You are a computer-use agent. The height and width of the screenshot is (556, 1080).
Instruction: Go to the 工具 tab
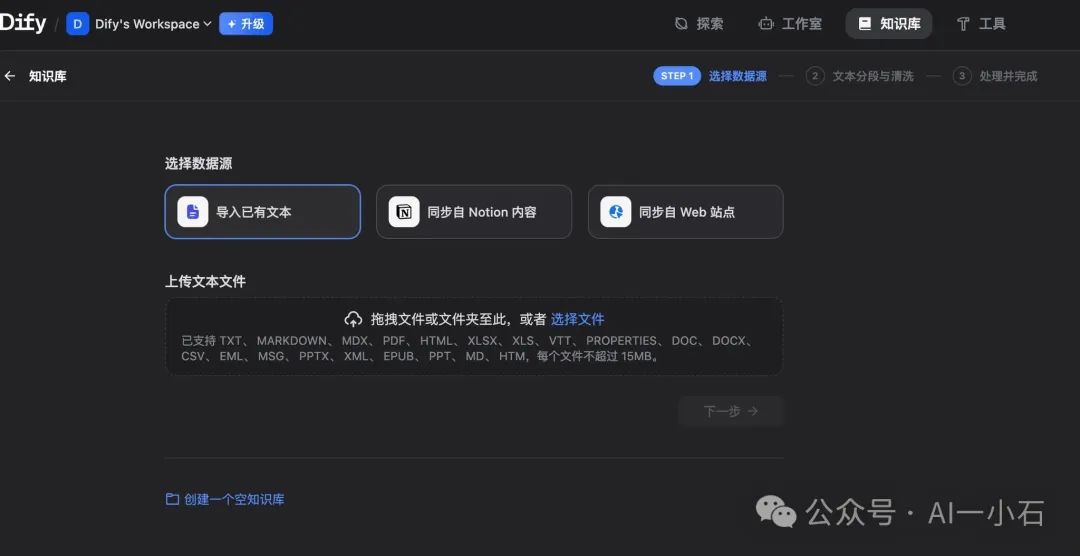[982, 24]
